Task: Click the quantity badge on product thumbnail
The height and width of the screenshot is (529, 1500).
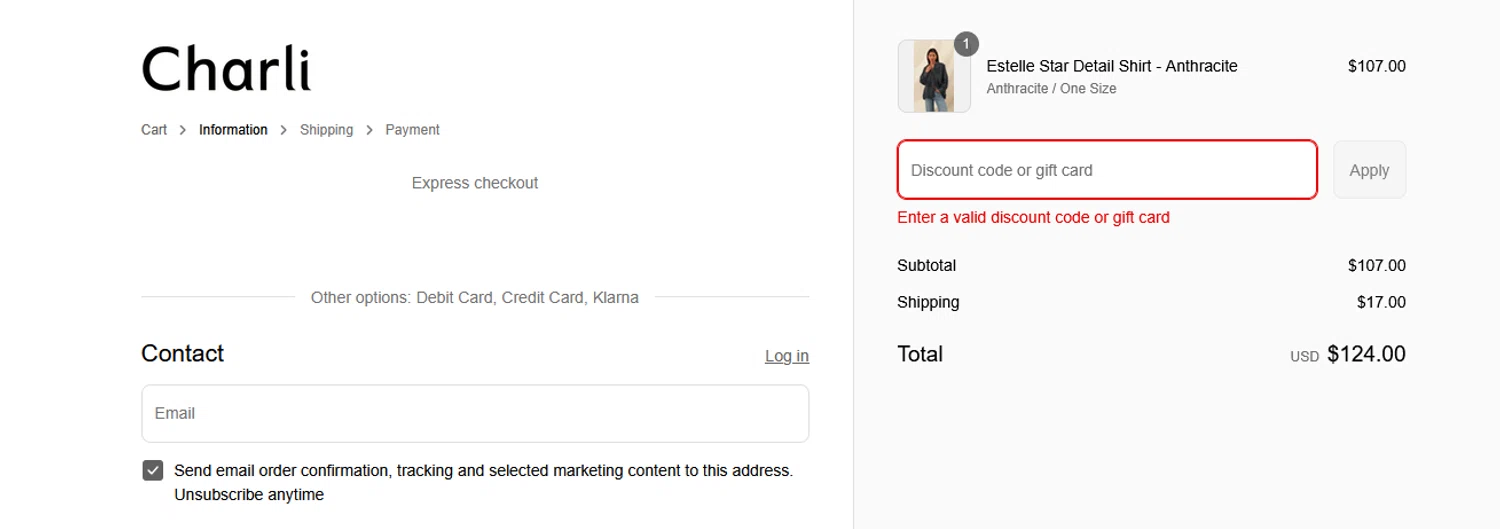Action: pos(966,44)
